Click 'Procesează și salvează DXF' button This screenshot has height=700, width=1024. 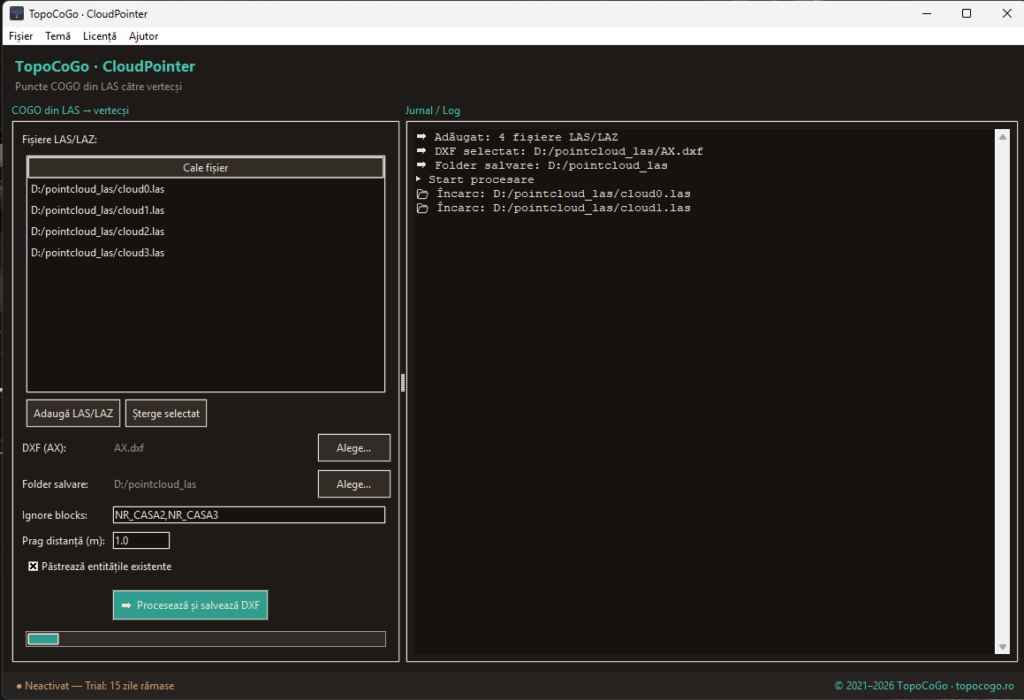pos(190,605)
